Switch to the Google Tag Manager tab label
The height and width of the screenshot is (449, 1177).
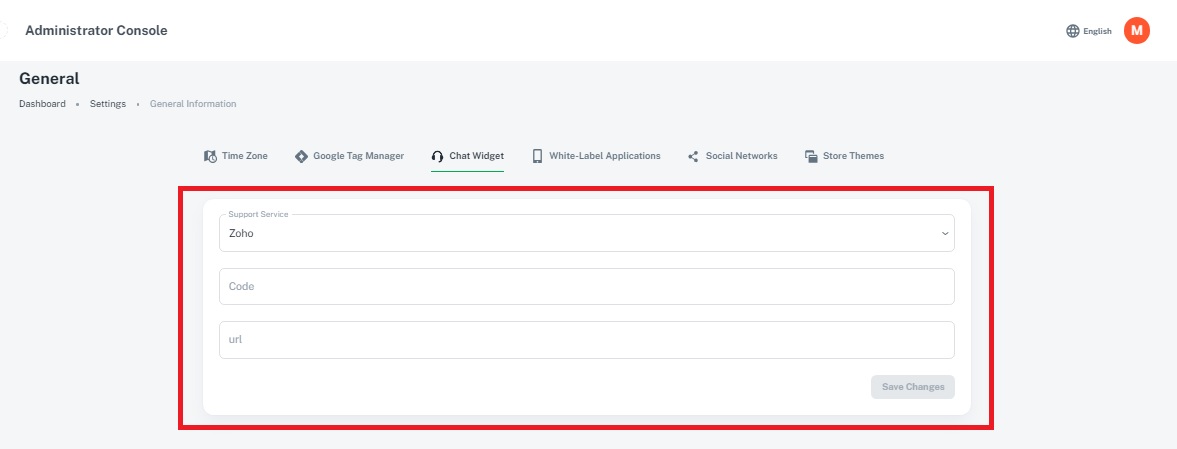(358, 156)
